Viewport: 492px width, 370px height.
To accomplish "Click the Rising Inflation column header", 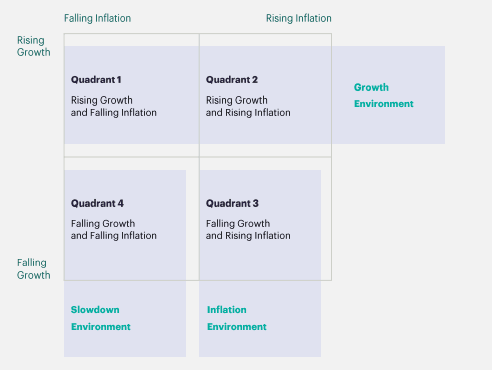I will click(299, 18).
